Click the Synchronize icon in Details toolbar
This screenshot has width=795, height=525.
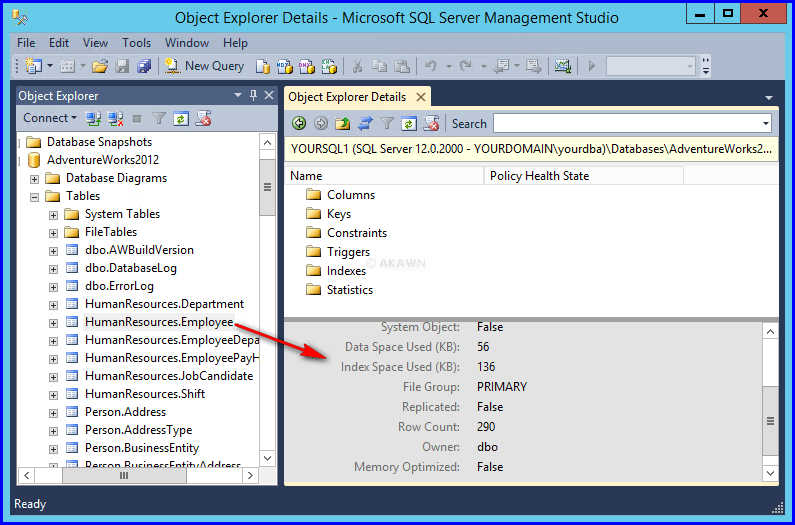click(365, 123)
